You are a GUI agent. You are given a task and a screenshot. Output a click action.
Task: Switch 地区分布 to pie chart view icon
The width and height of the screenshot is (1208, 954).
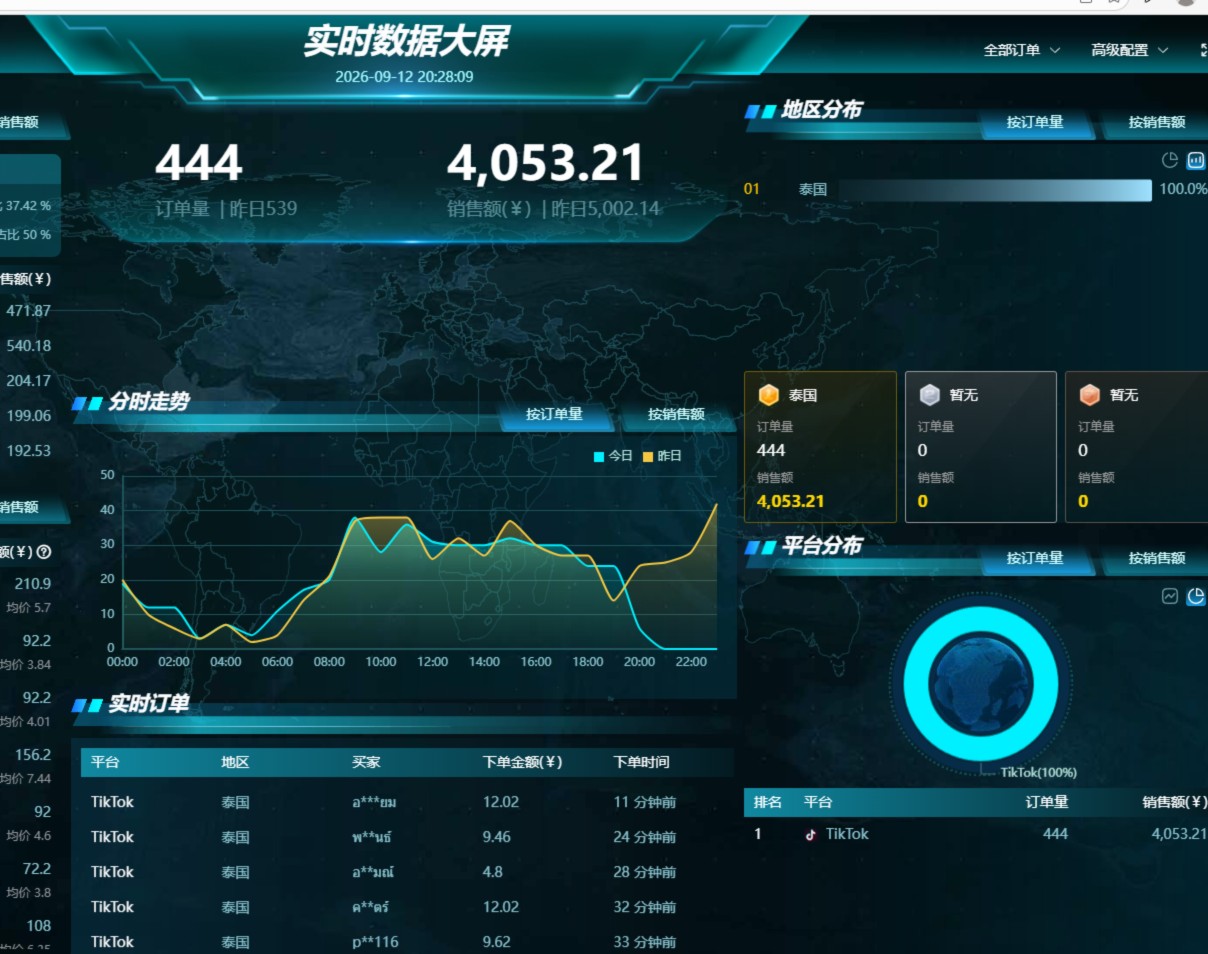coord(1170,160)
